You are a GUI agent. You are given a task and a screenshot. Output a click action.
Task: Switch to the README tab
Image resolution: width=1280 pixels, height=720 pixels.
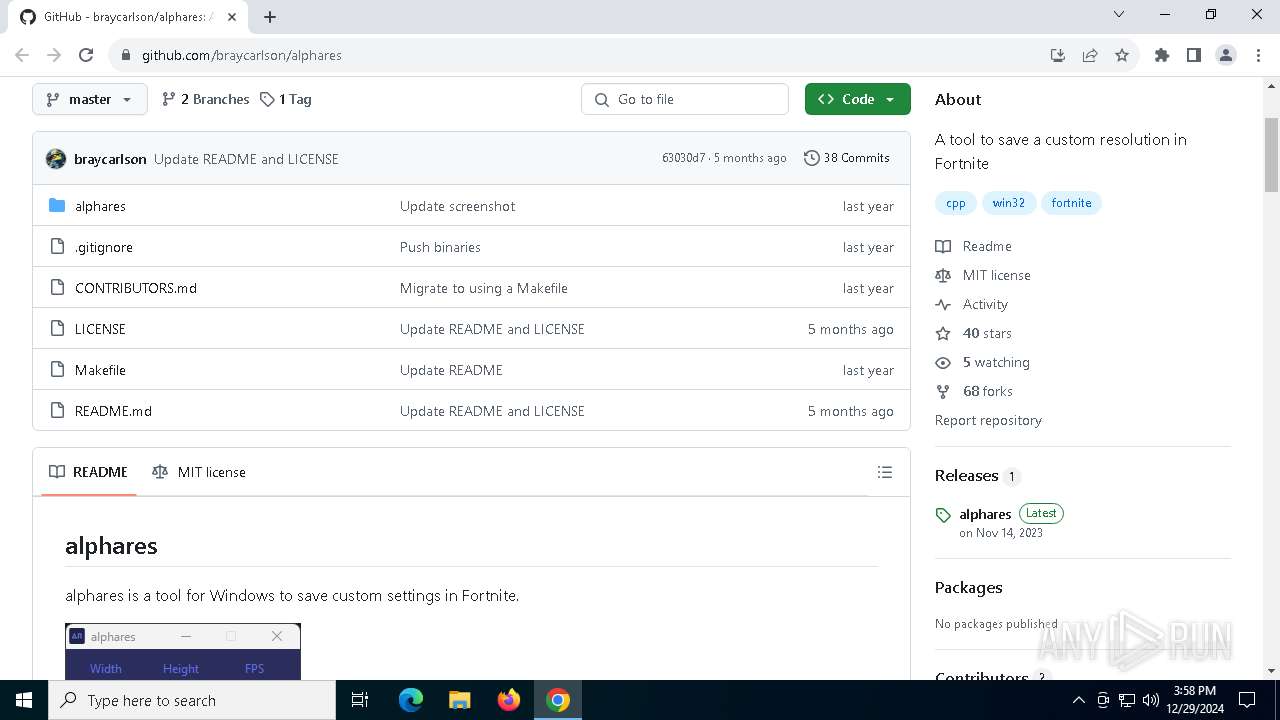88,472
